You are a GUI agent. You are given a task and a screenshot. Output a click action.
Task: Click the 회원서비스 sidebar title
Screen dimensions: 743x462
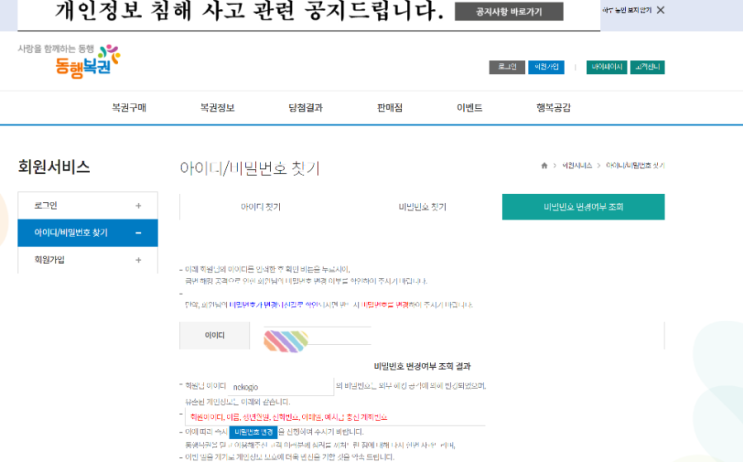tap(54, 167)
